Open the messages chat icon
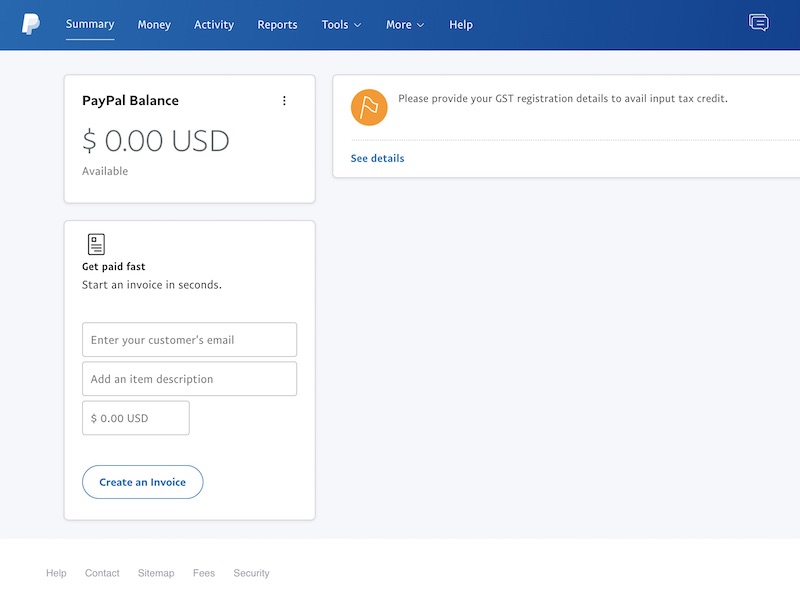The height and width of the screenshot is (591, 800). coord(759,23)
